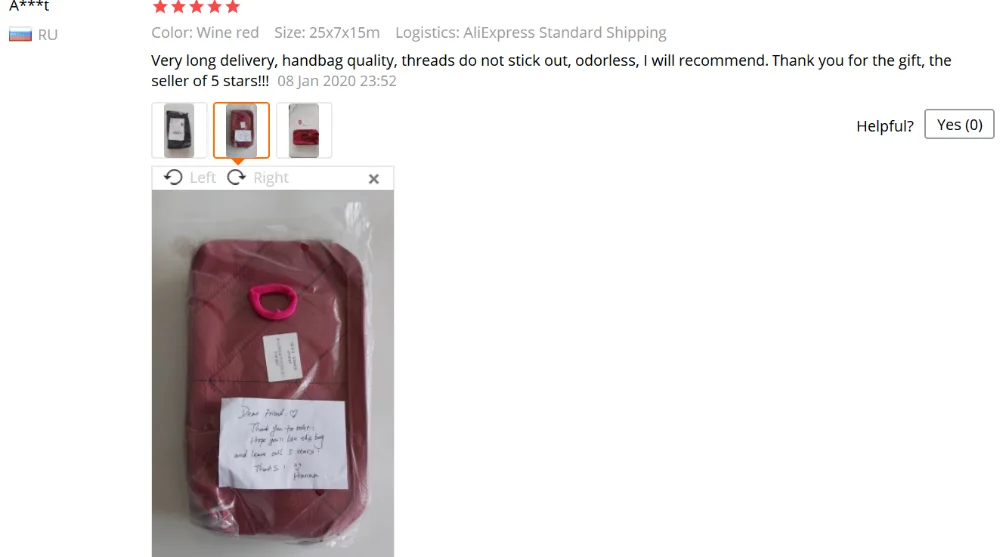Click the five-star rating icons
The height and width of the screenshot is (557, 1000).
(196, 7)
